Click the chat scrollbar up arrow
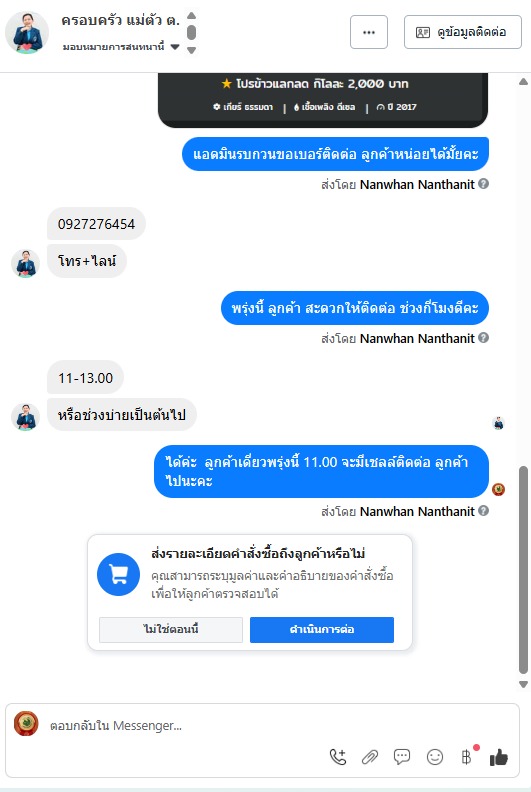This screenshot has height=792, width=531. 523,82
